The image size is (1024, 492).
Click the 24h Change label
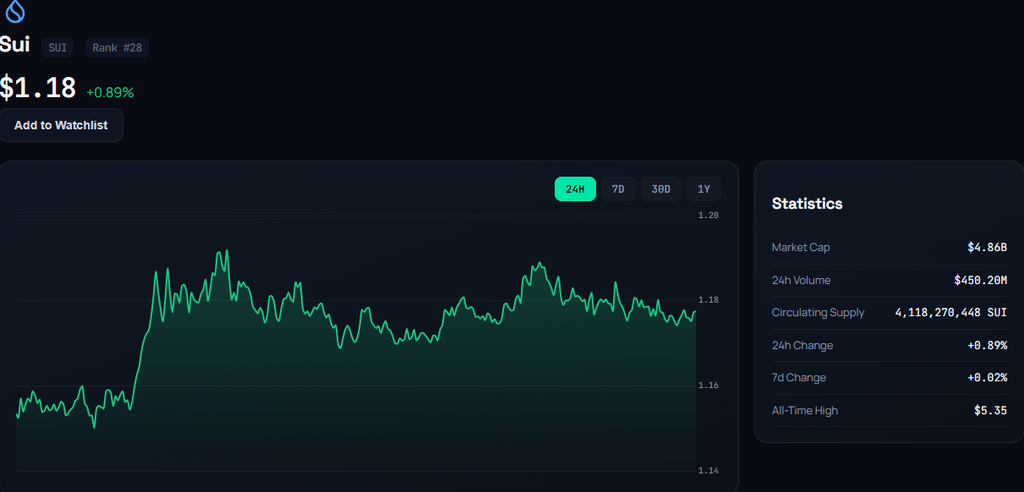tap(803, 345)
